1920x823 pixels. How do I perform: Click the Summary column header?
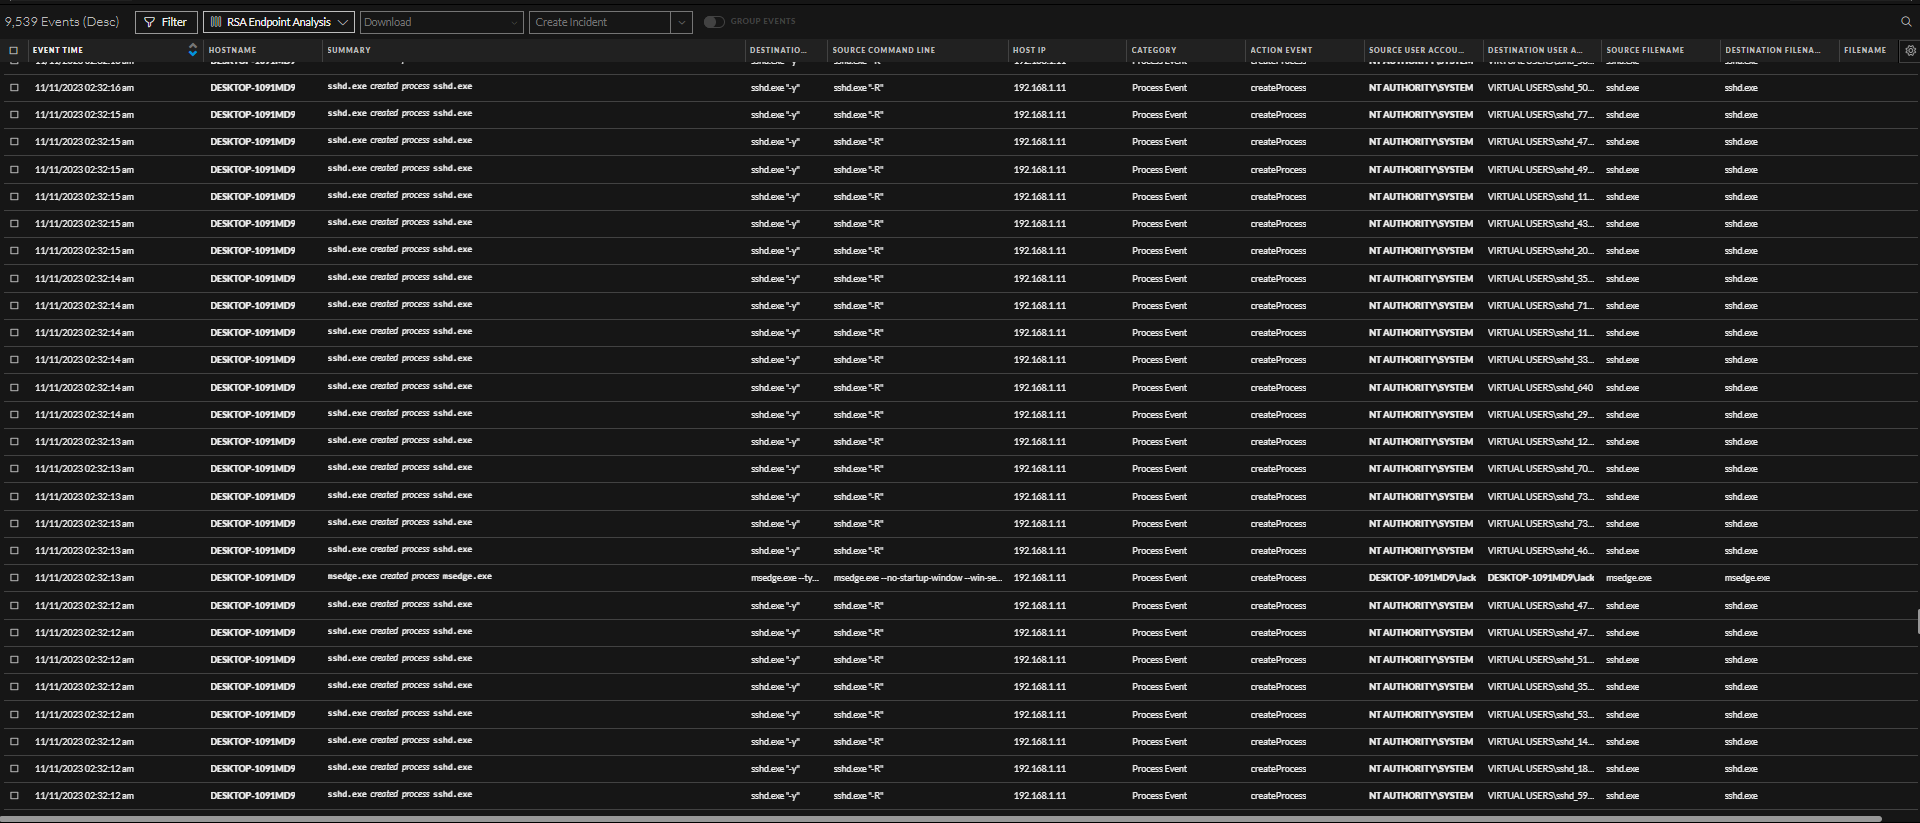coord(349,50)
